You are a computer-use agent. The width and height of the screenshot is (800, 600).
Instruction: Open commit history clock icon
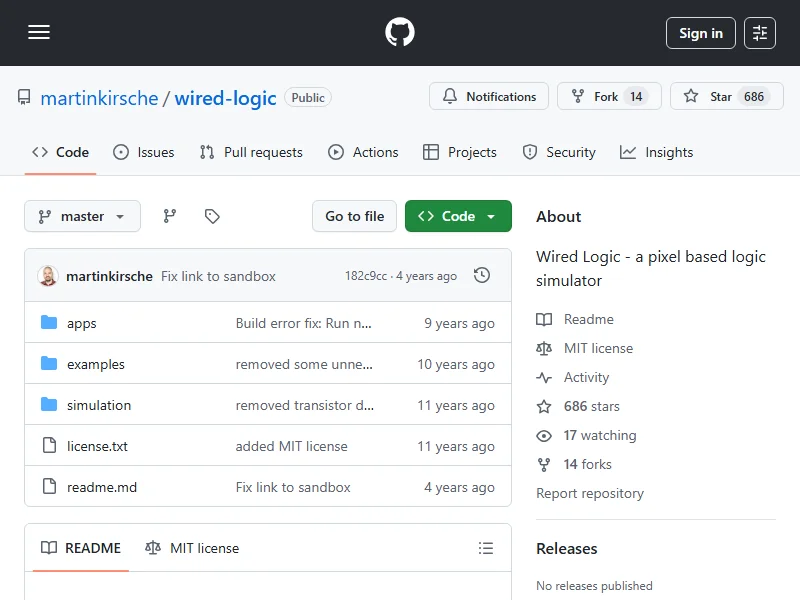482,276
